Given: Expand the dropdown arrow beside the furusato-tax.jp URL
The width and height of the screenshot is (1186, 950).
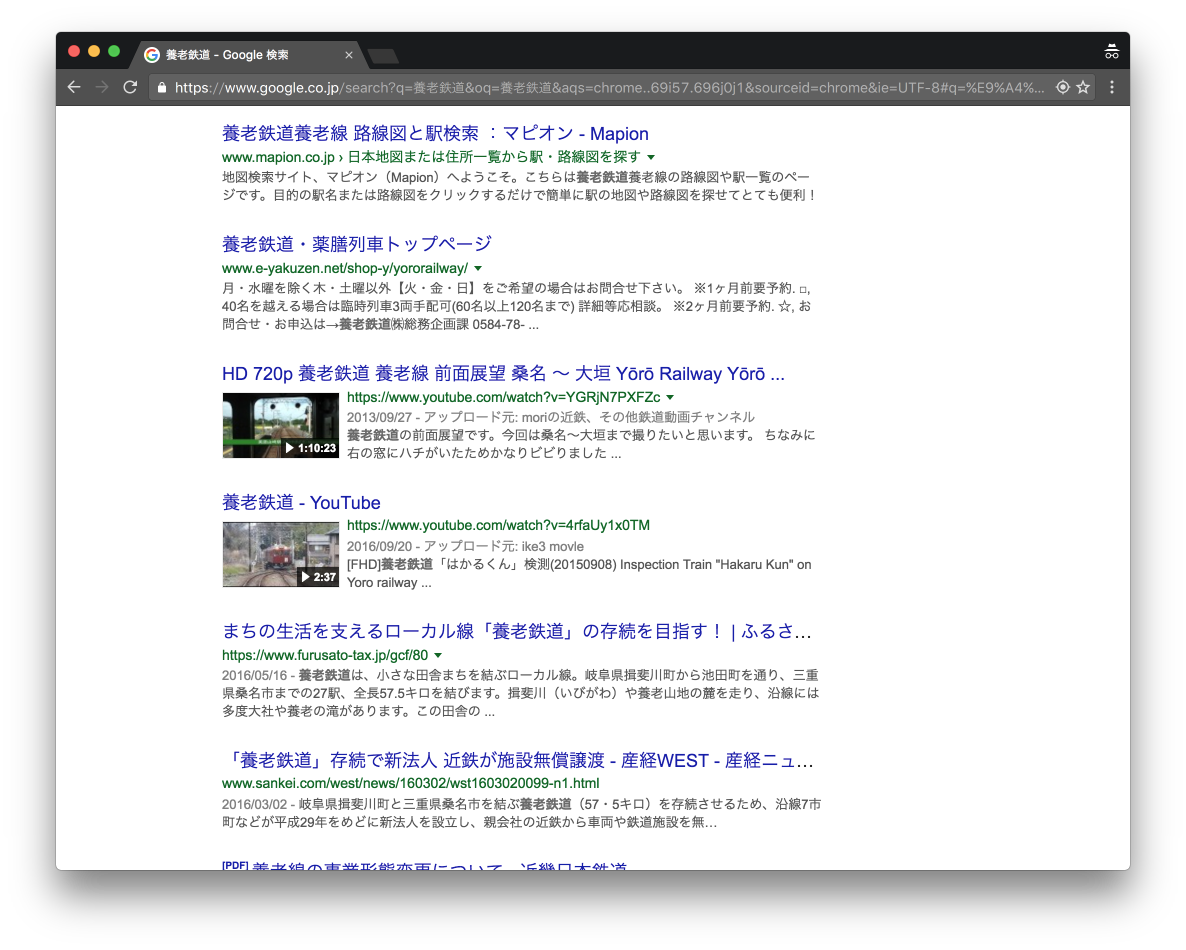Looking at the screenshot, I should (x=438, y=655).
